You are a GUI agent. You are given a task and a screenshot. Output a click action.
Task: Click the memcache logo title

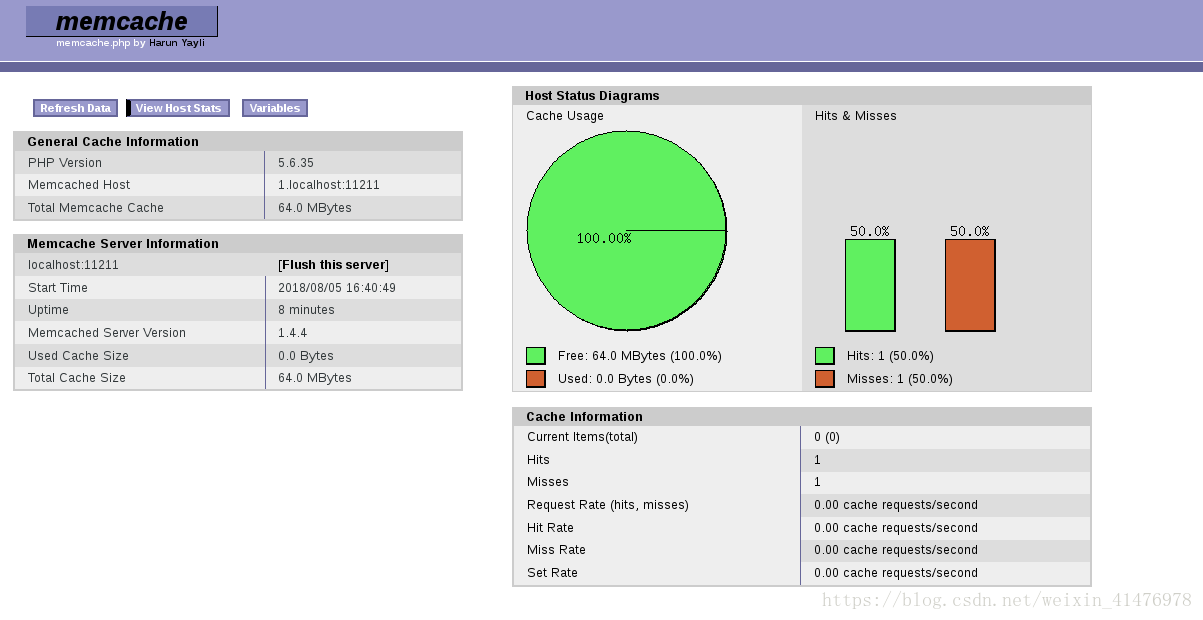[121, 21]
